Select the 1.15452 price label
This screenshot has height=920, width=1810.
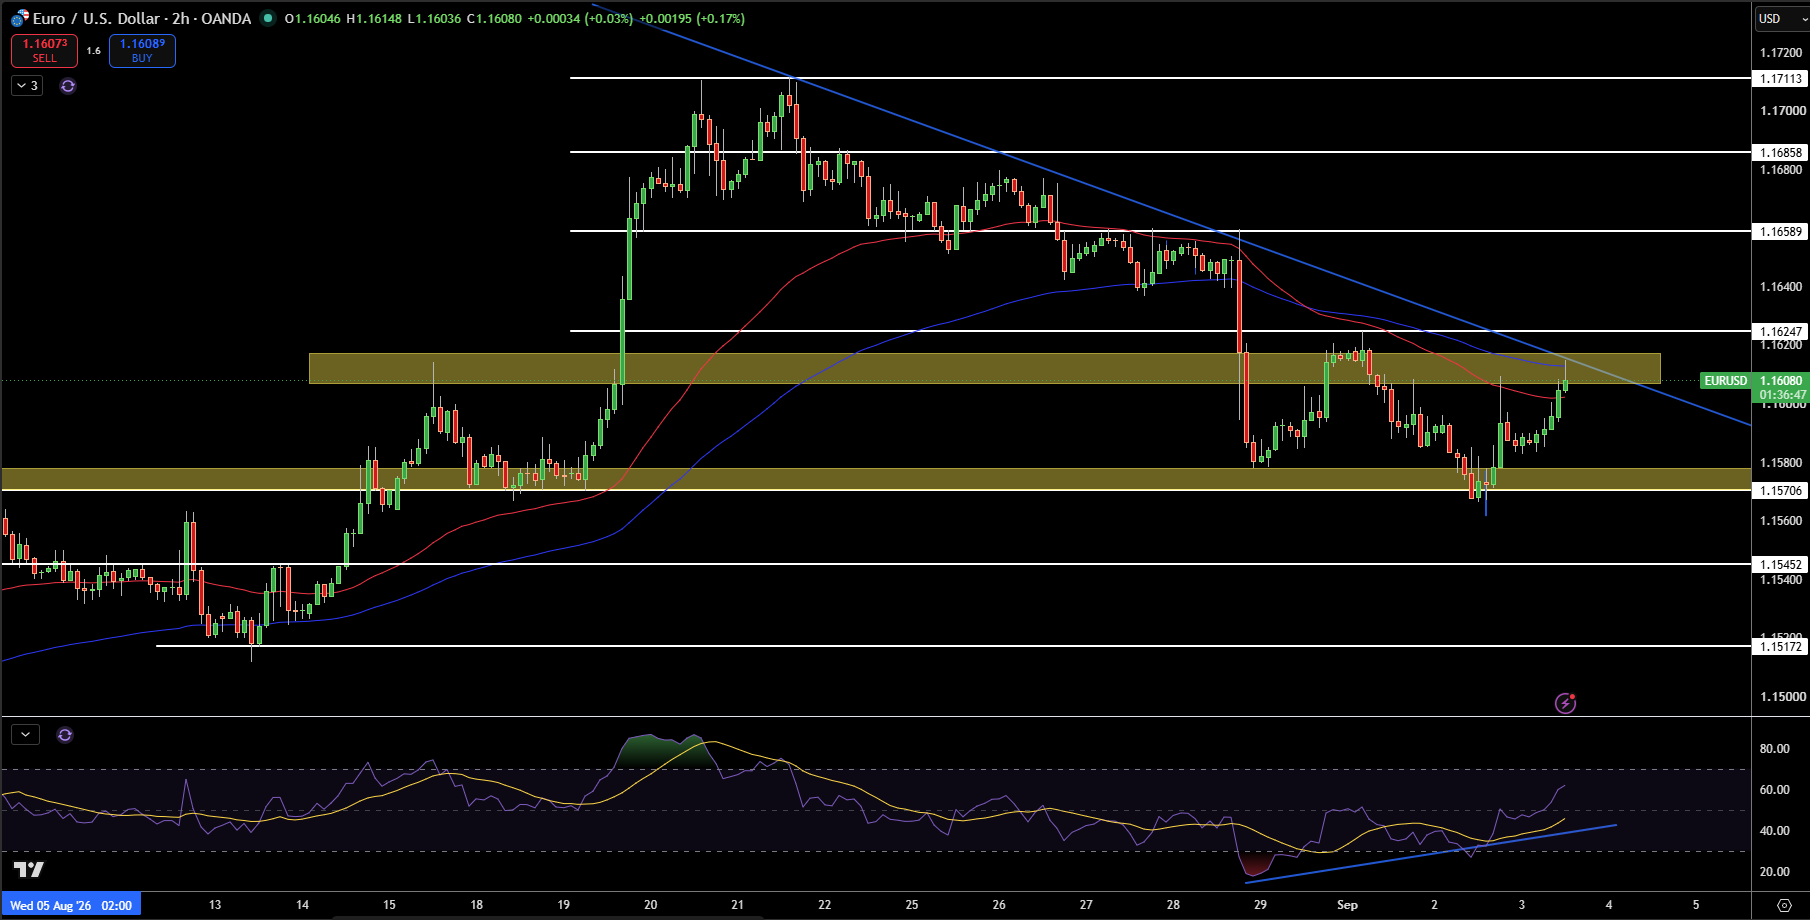1781,565
